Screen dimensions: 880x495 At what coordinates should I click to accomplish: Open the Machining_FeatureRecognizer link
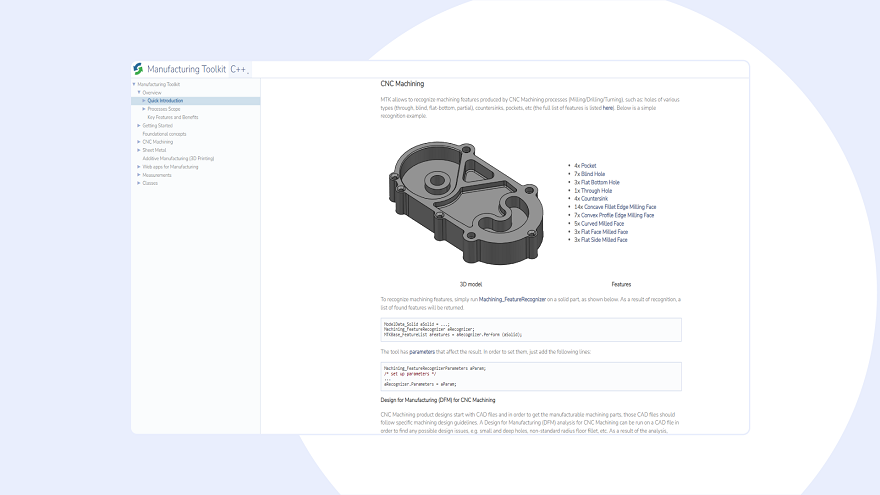(x=512, y=300)
